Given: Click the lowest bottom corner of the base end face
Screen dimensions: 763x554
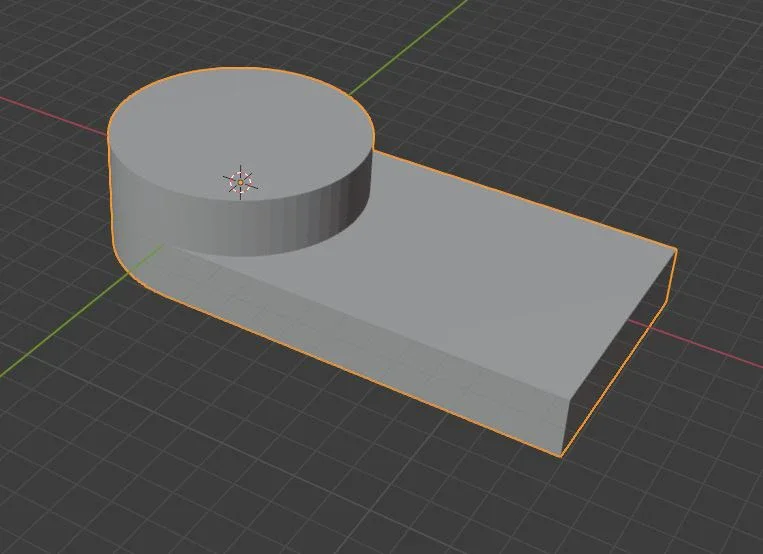Looking at the screenshot, I should 562,455.
